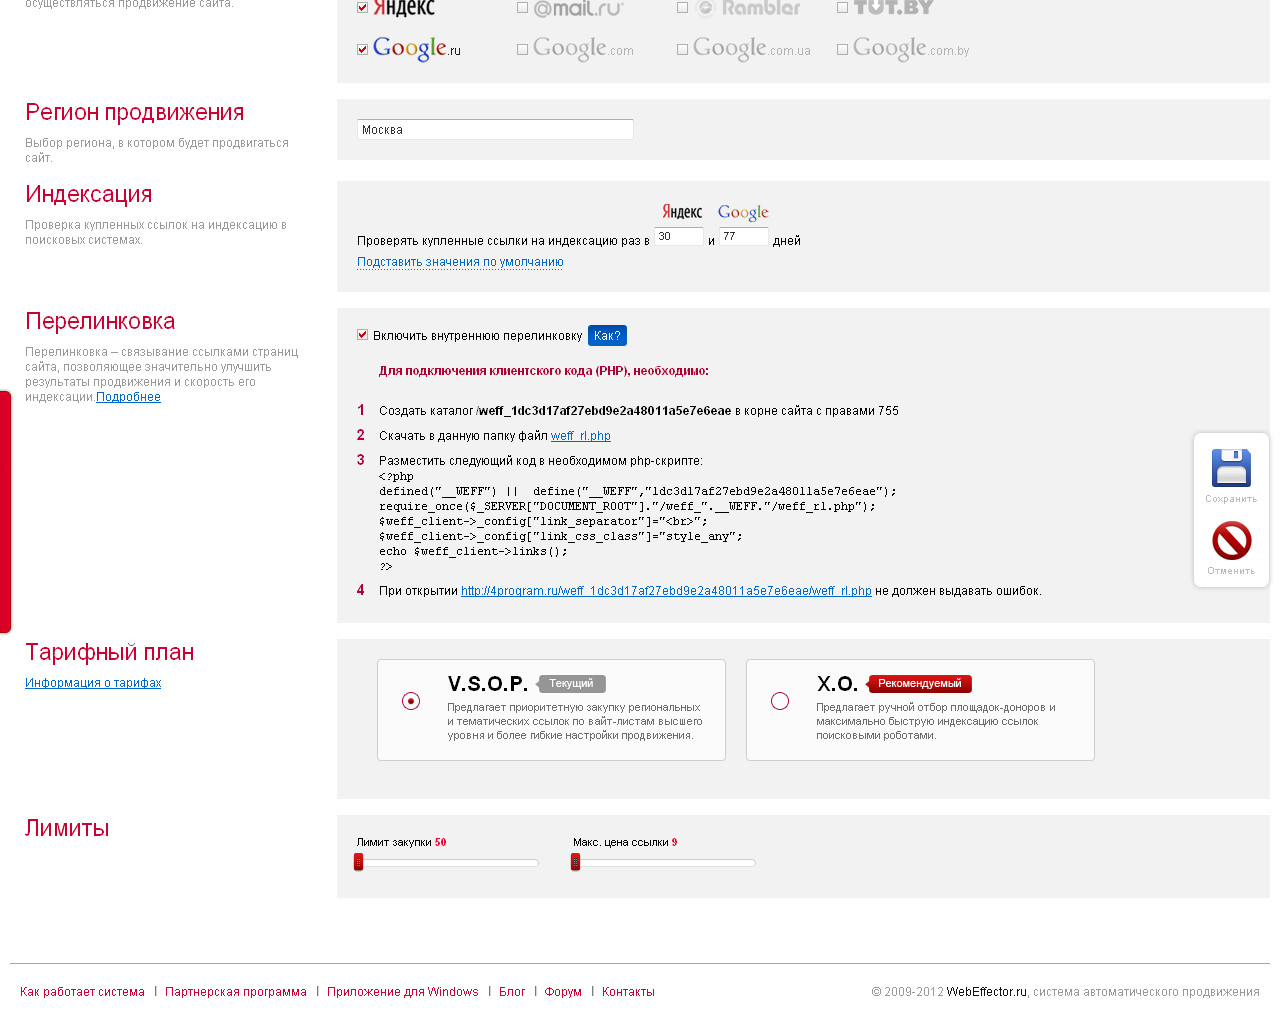1280x1024 pixels.
Task: Select the X.O. tariff radio button
Action: [x=780, y=701]
